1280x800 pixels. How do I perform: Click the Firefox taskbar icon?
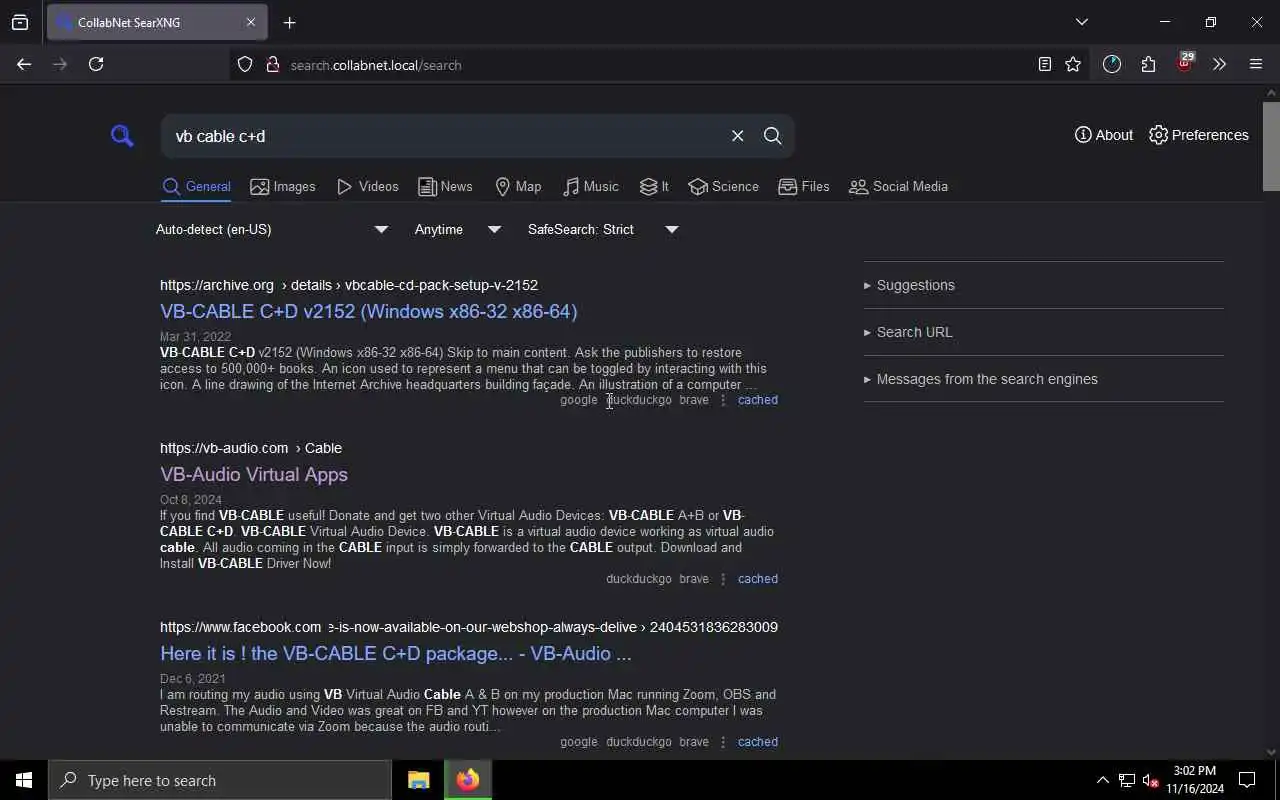[468, 780]
